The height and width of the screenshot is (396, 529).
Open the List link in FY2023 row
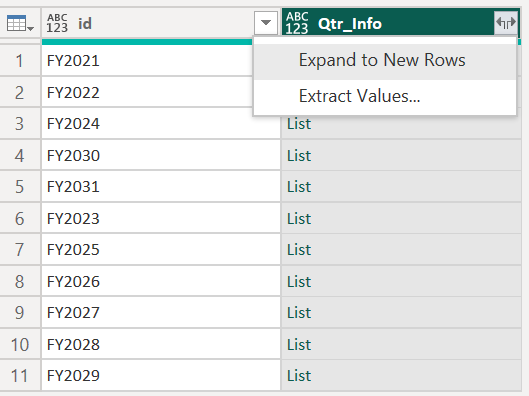tap(299, 219)
